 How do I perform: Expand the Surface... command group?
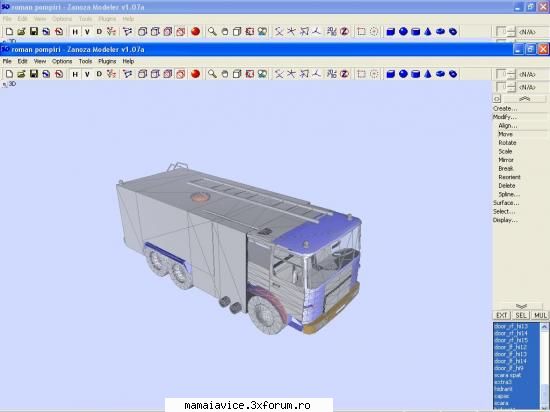[506, 203]
